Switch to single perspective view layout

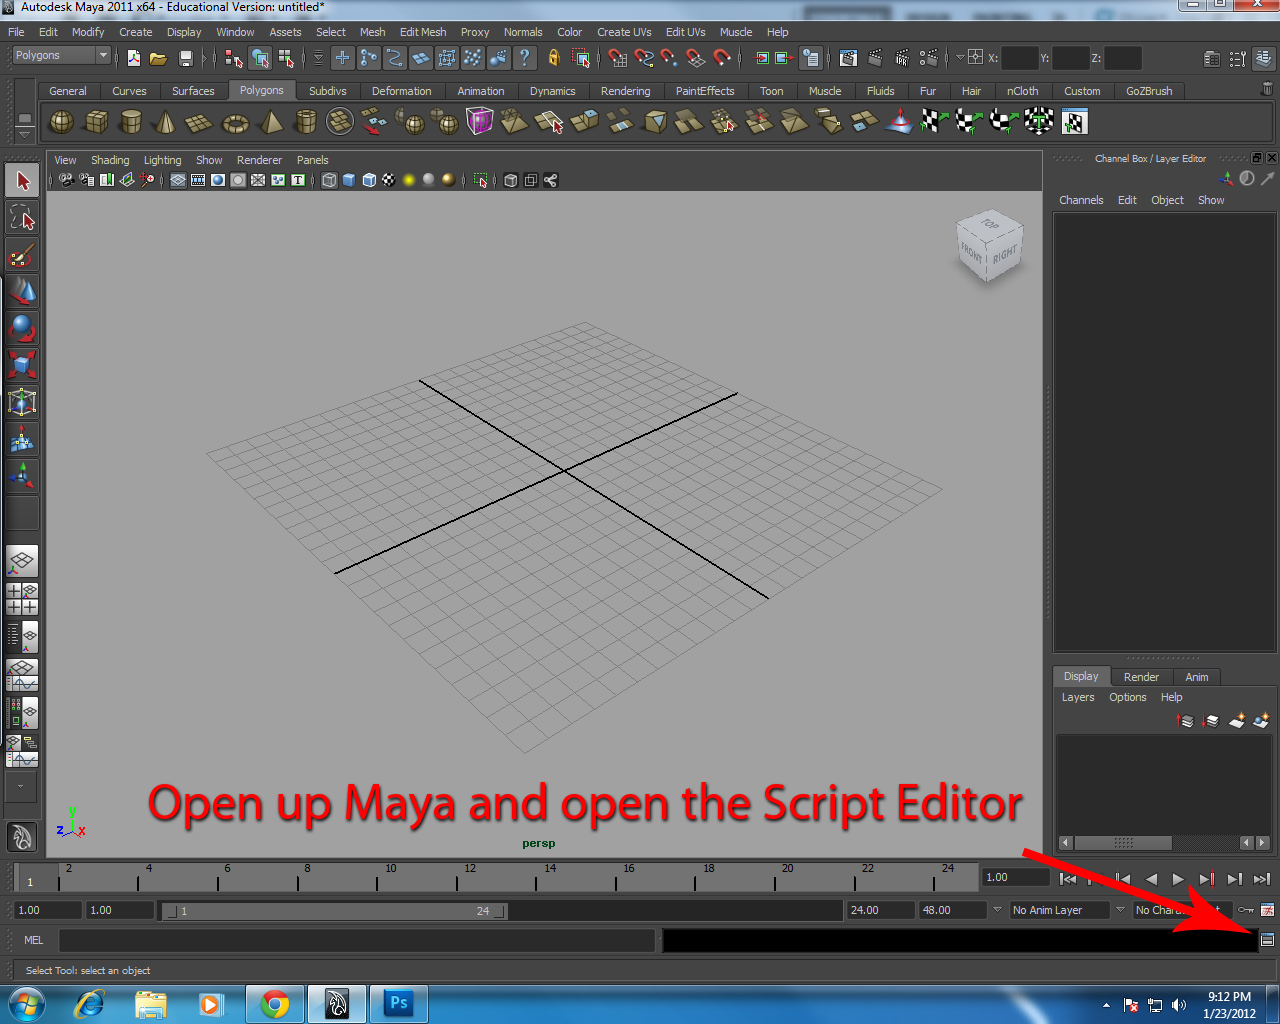coord(22,562)
